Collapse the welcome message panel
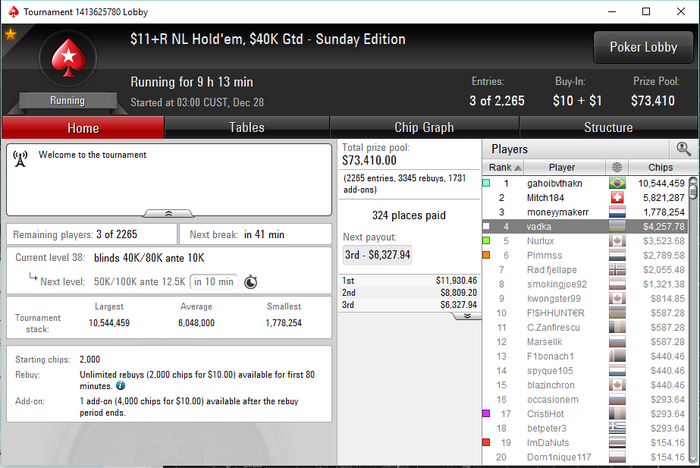The image size is (700, 468). pyautogui.click(x=168, y=213)
